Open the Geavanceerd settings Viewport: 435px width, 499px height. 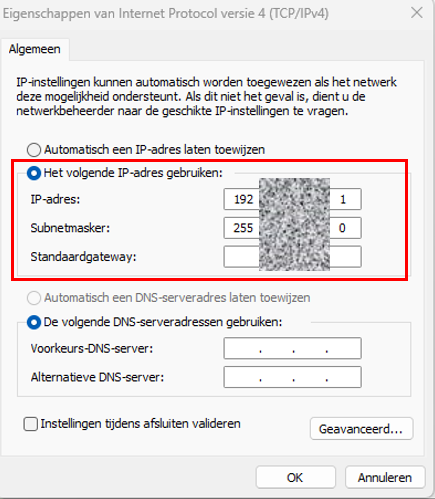pyautogui.click(x=361, y=429)
